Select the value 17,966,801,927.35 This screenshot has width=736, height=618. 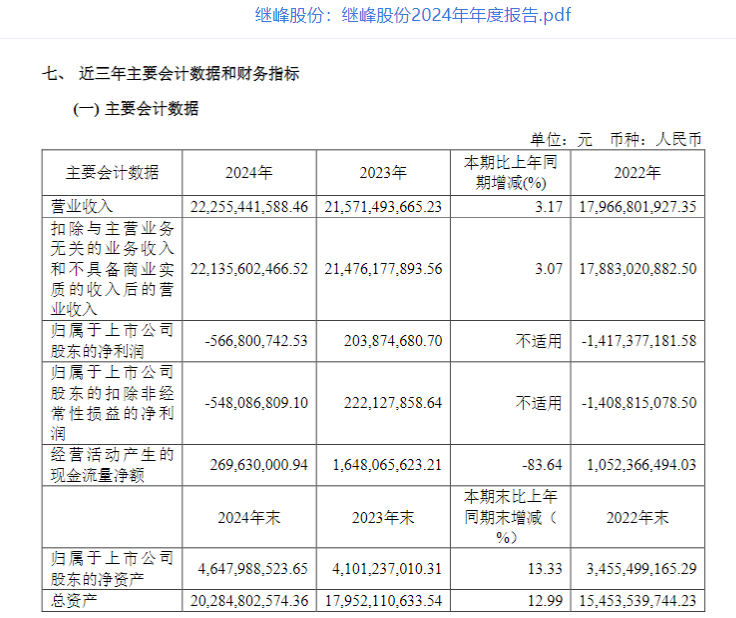tap(637, 206)
